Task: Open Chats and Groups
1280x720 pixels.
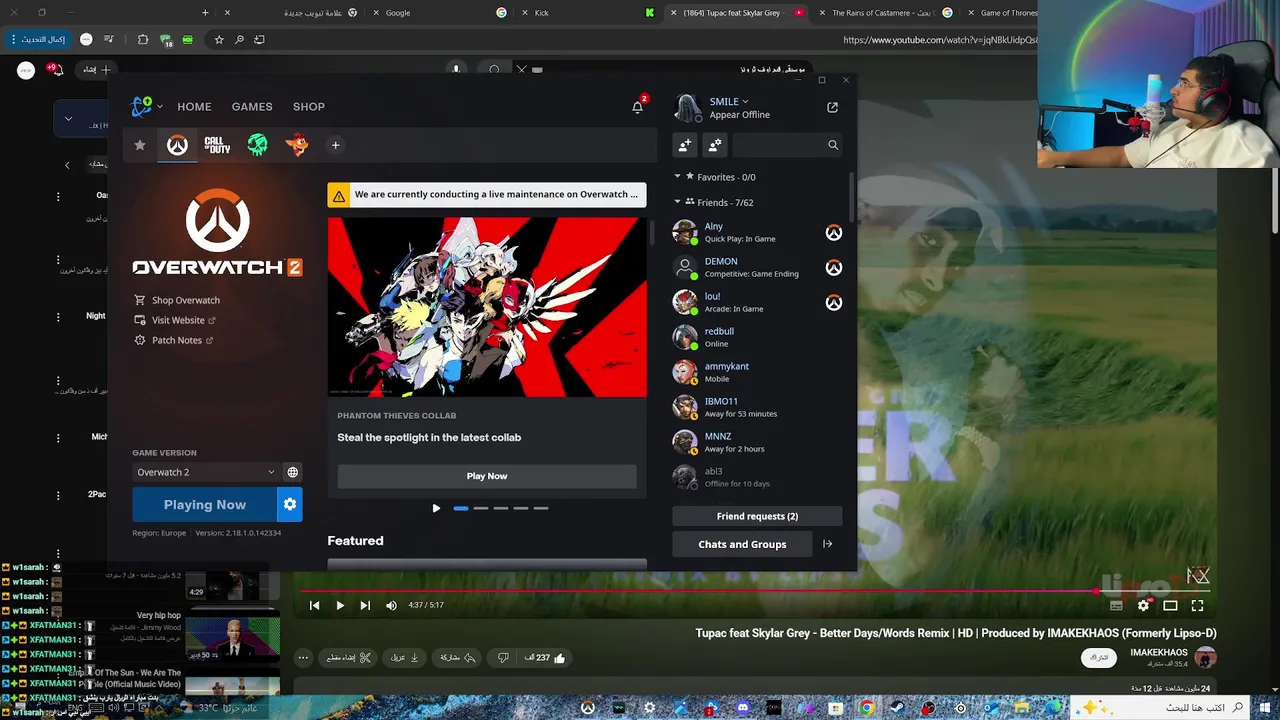Action: [x=742, y=544]
